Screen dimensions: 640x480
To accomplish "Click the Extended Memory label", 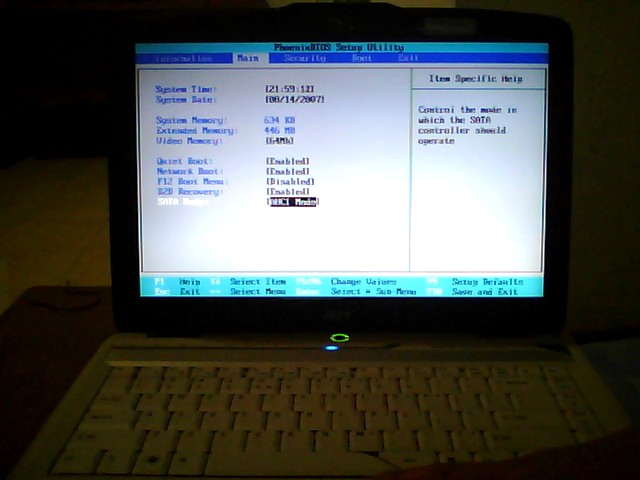I will click(x=196, y=131).
